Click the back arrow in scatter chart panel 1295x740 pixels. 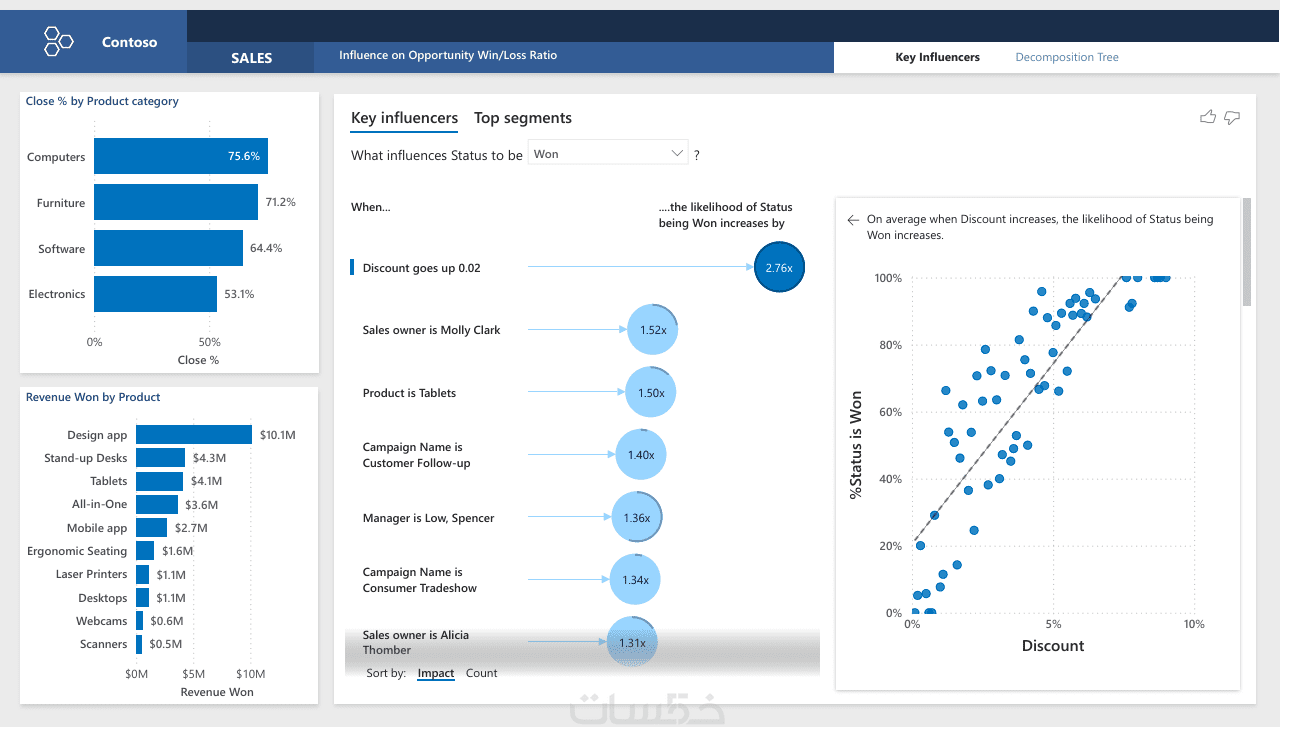[x=853, y=220]
